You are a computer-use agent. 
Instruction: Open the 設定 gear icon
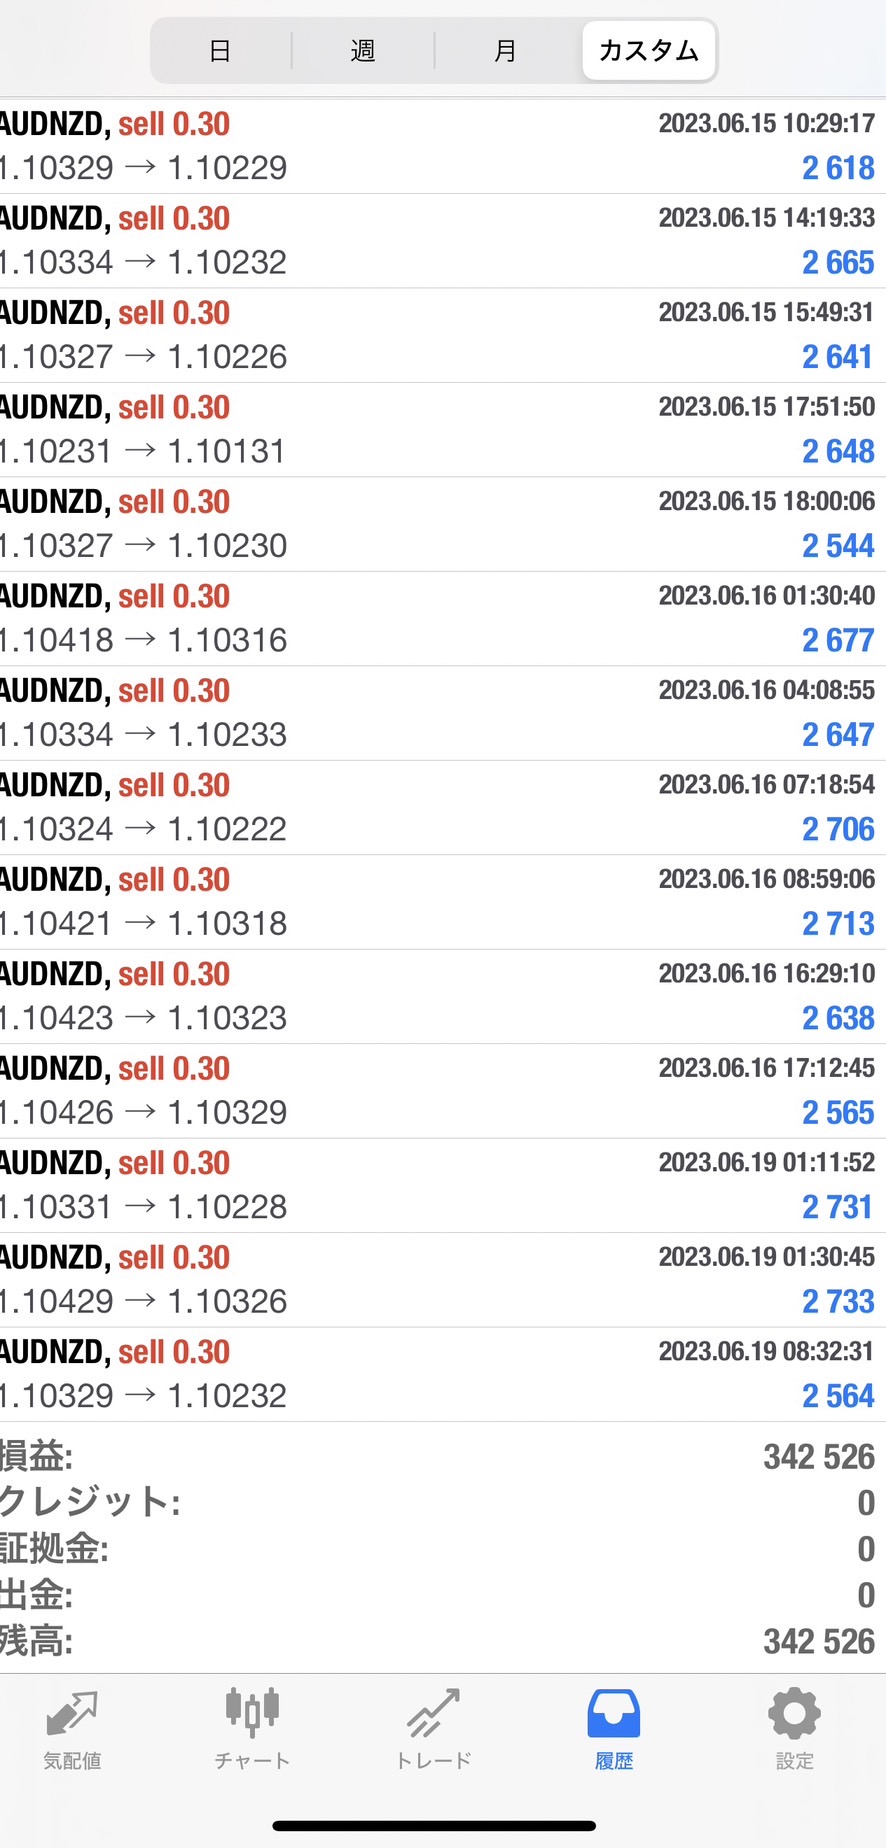click(794, 1714)
